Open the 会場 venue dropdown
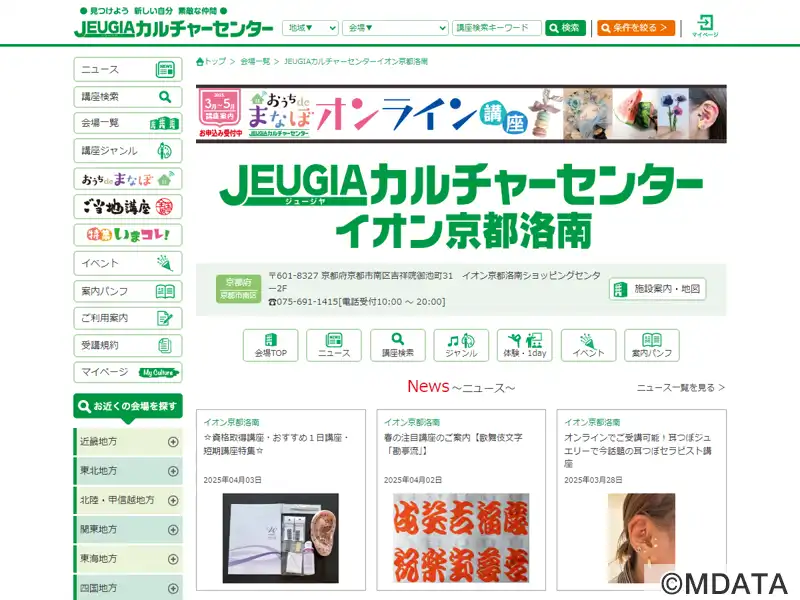Image resolution: width=800 pixels, height=600 pixels. coord(395,28)
